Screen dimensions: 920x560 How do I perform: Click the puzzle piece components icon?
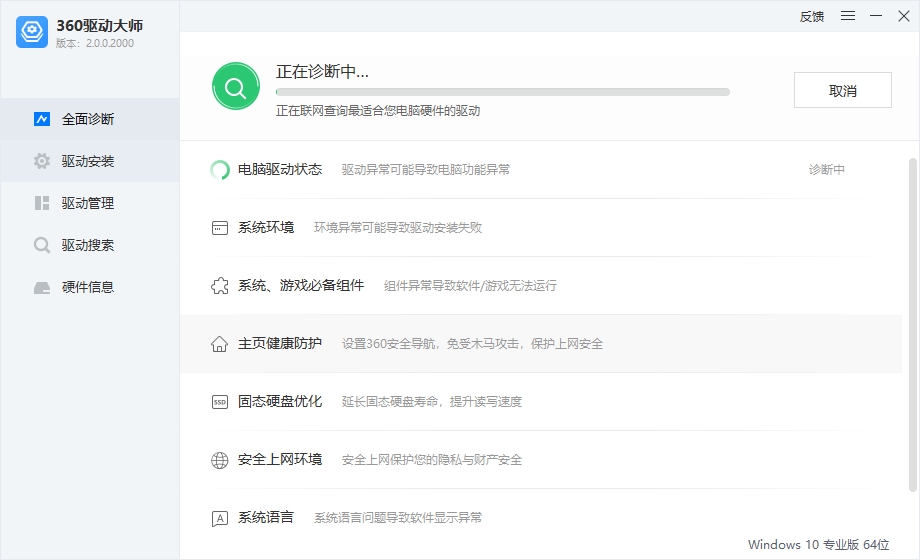click(220, 286)
